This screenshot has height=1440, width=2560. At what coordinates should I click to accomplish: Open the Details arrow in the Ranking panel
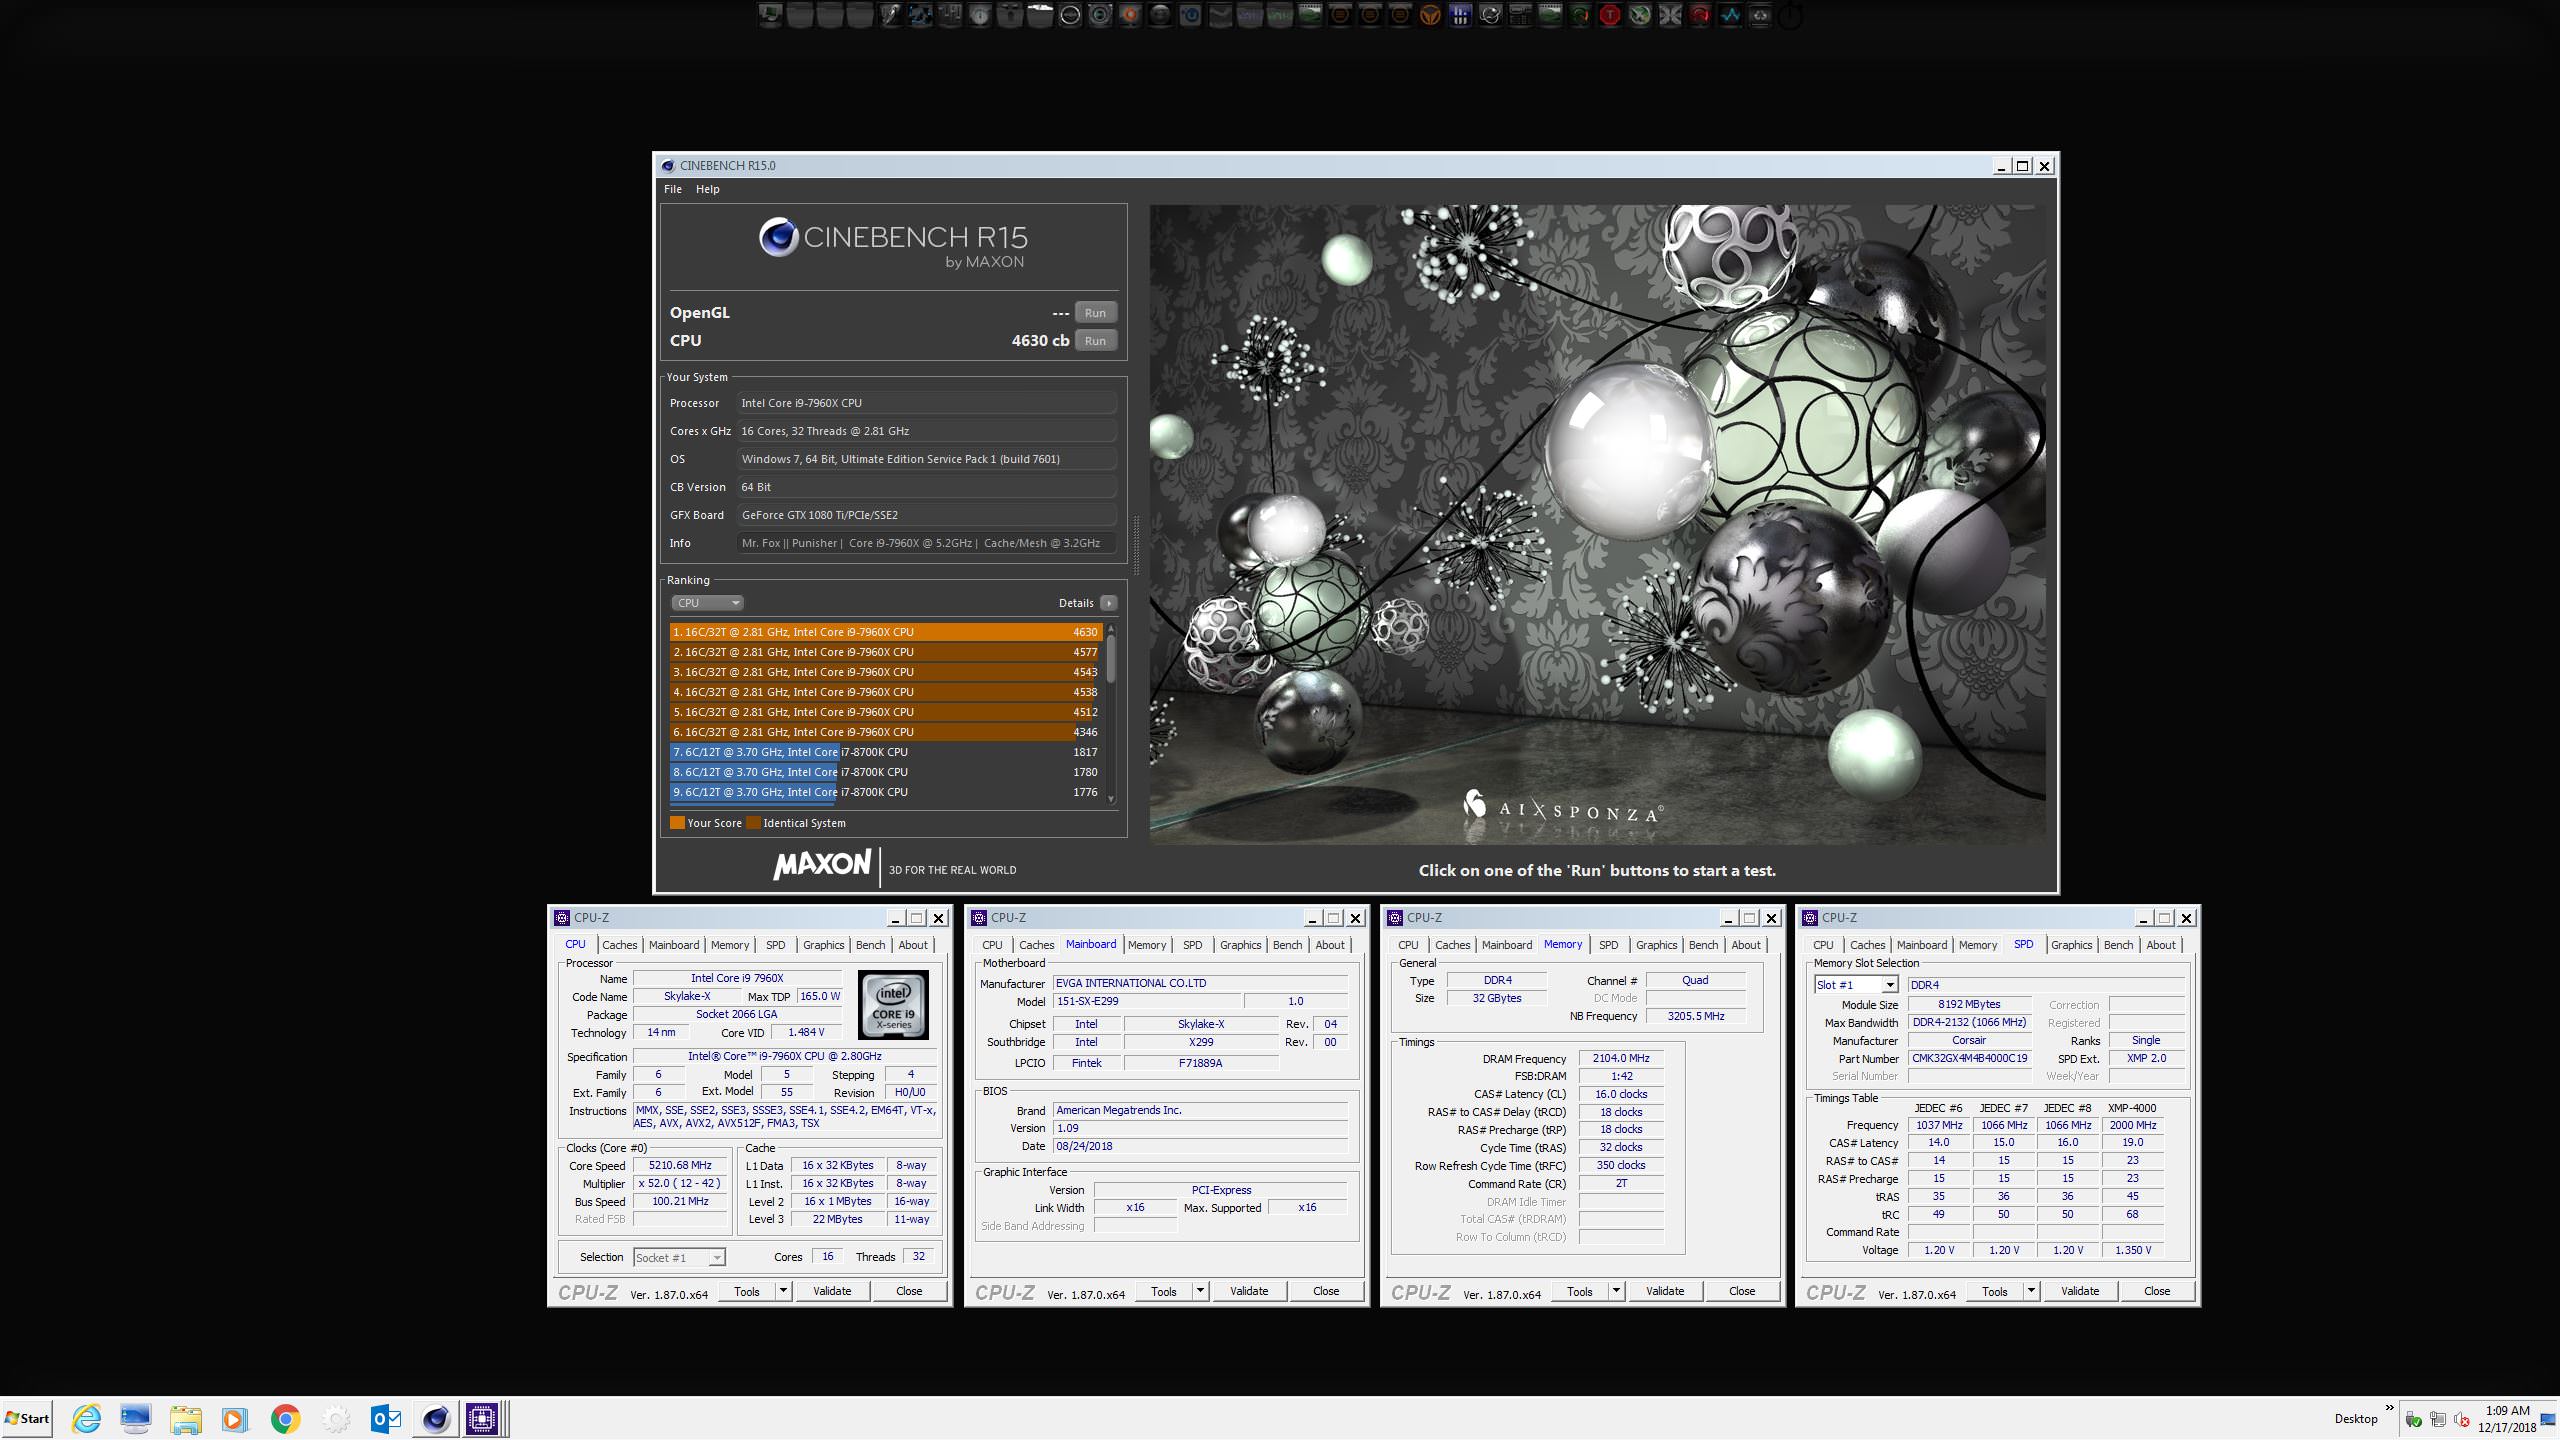tap(1108, 603)
